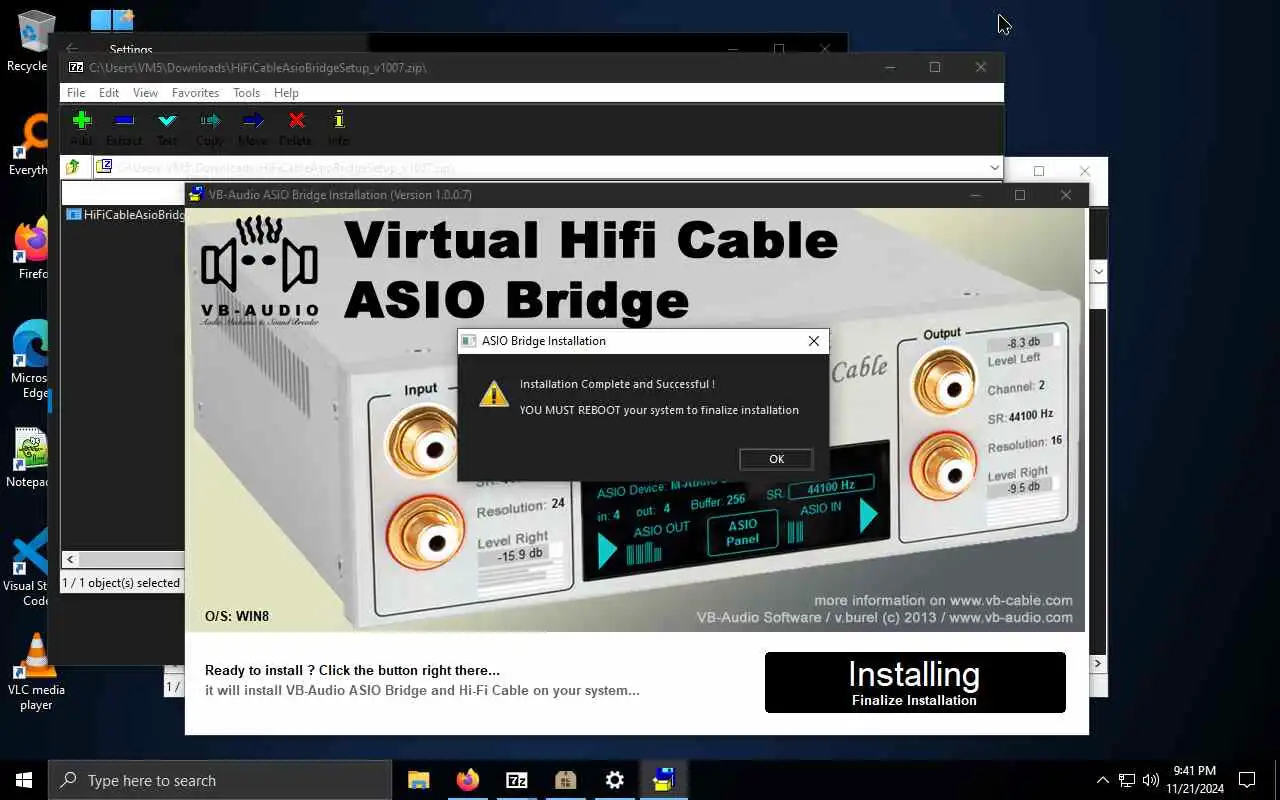Click the 7-Zip up-folder arrow icon
Screen dimensions: 1280x800
(73, 168)
